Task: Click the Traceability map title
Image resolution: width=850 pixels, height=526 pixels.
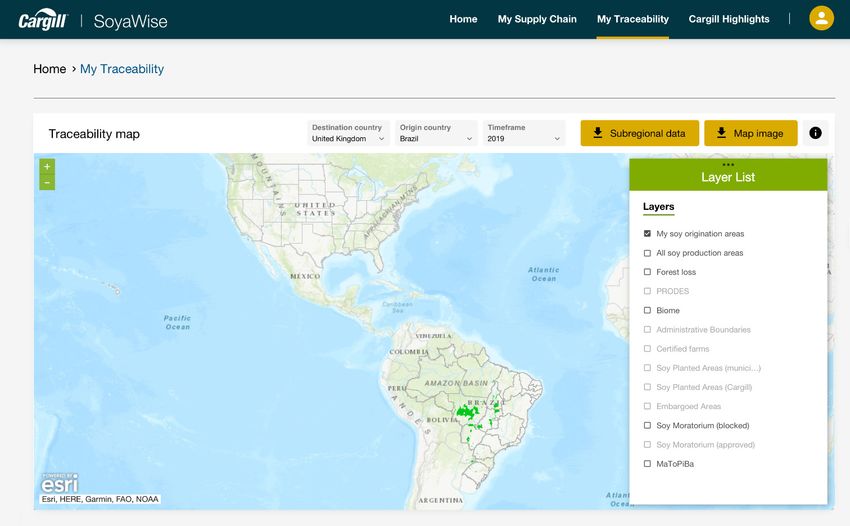Action: click(94, 134)
